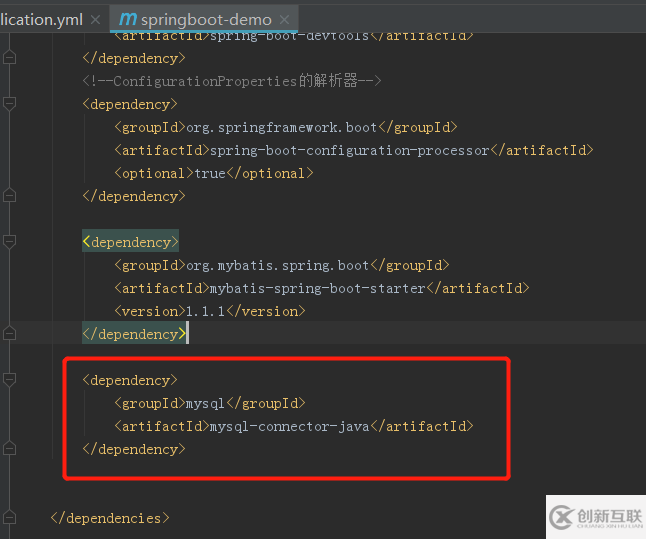This screenshot has height=539, width=646.
Task: Click the ConfigurationProperties comment line
Action: coord(232,81)
